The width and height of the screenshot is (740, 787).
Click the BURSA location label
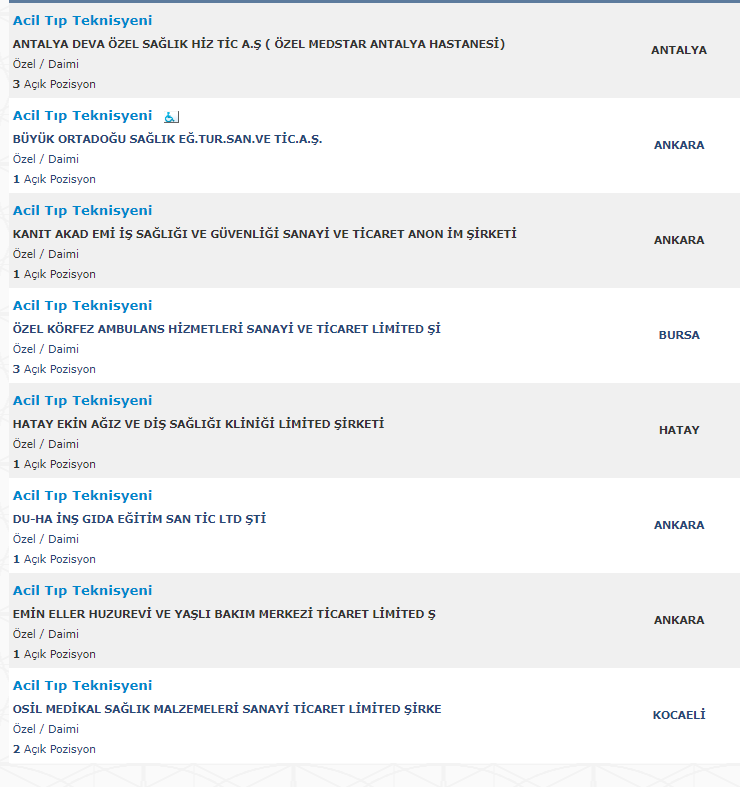click(x=679, y=335)
